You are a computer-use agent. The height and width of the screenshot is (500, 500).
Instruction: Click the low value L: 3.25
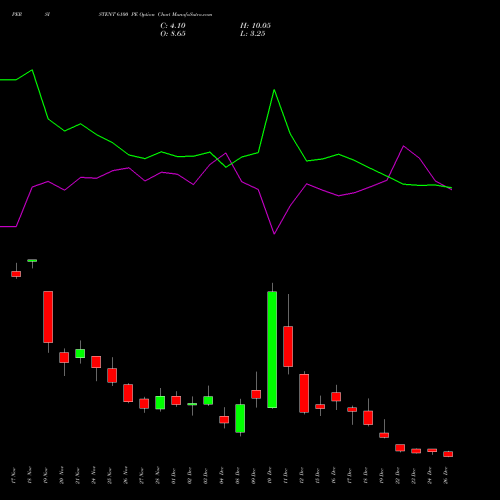click(x=253, y=34)
